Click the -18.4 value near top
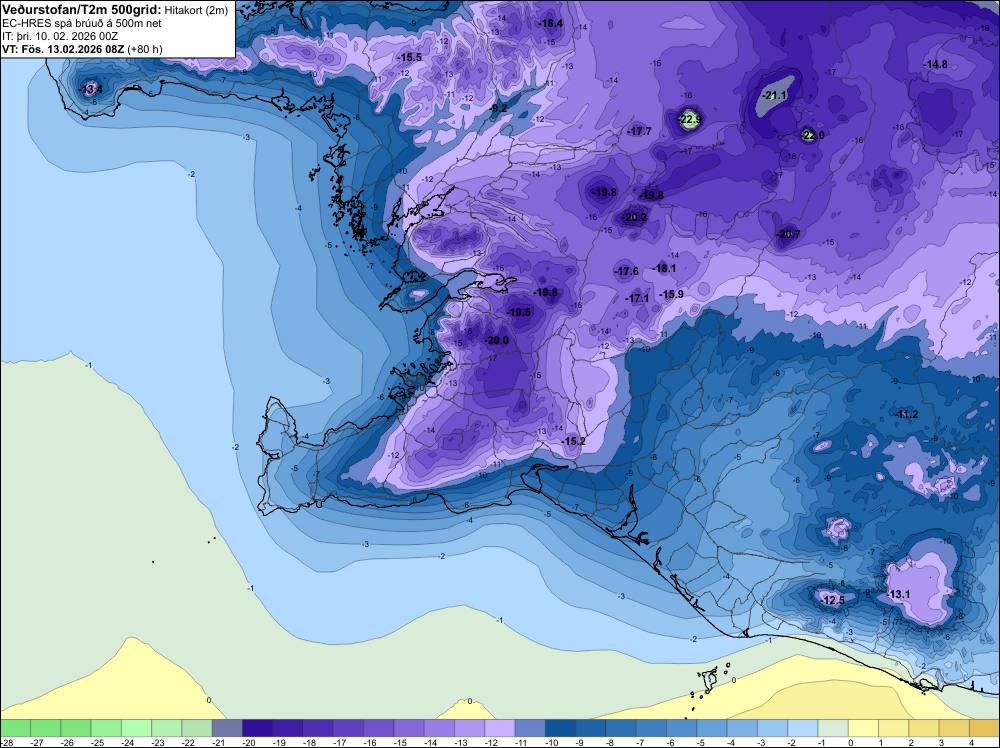The width and height of the screenshot is (1000, 748). pos(550,24)
